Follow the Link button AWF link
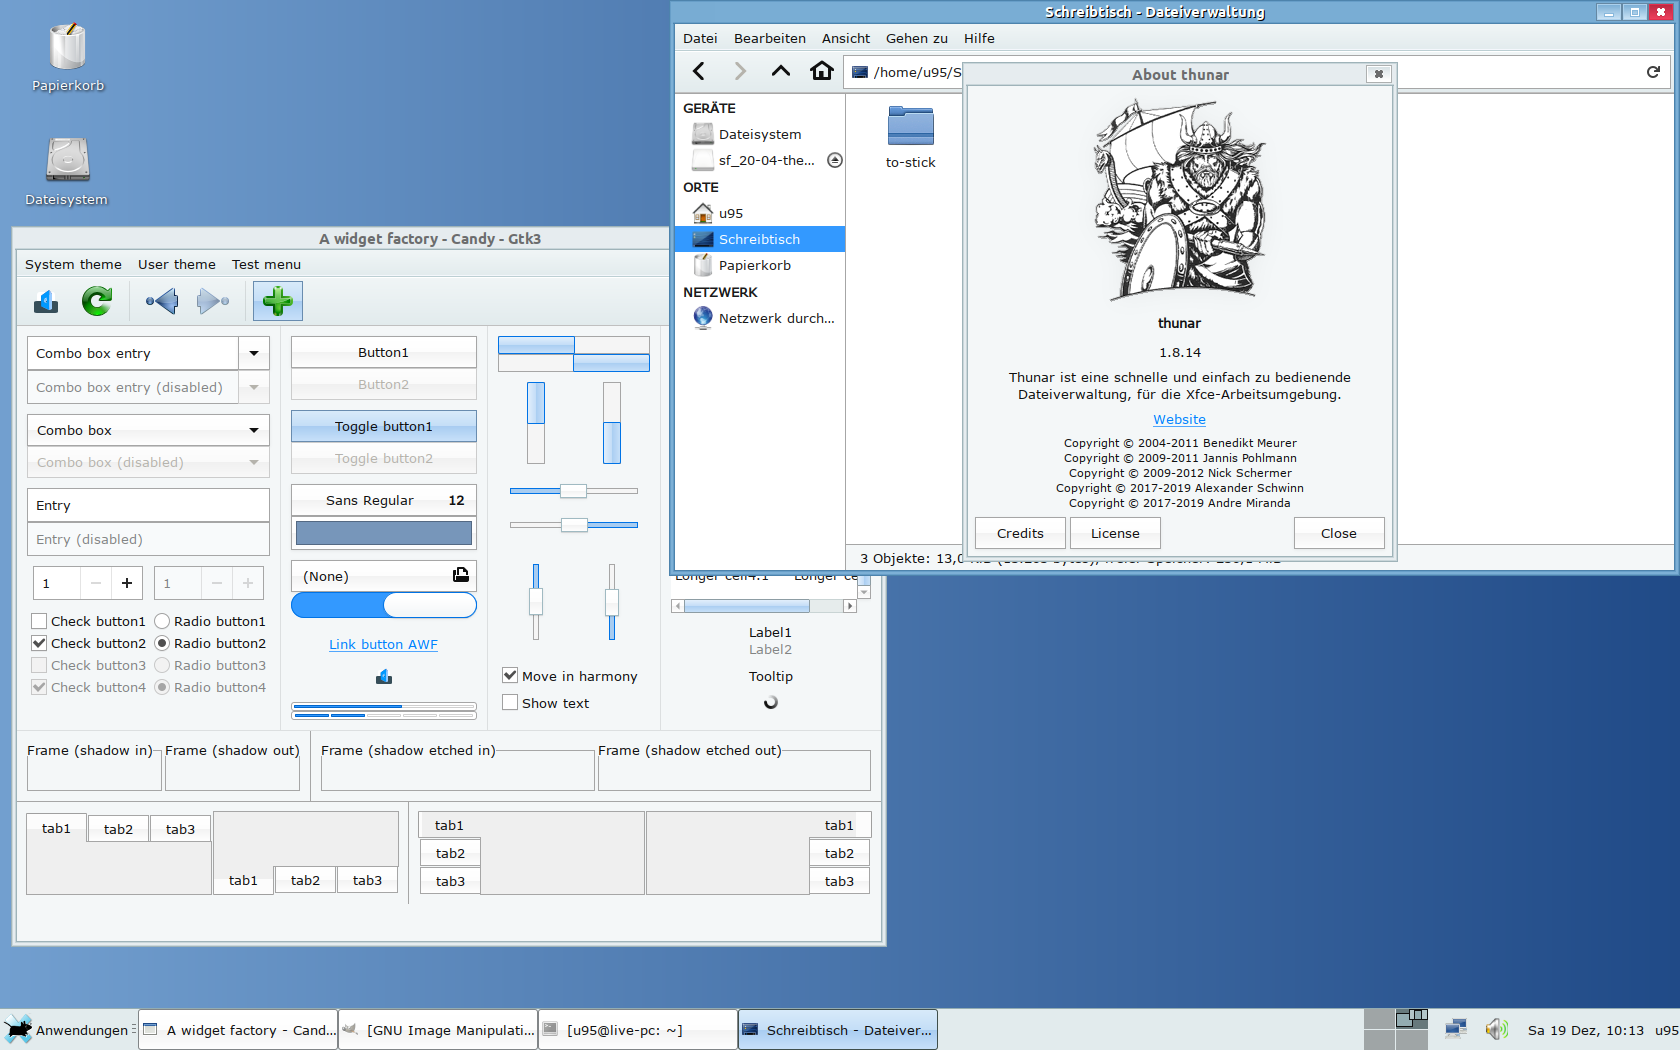 384,644
